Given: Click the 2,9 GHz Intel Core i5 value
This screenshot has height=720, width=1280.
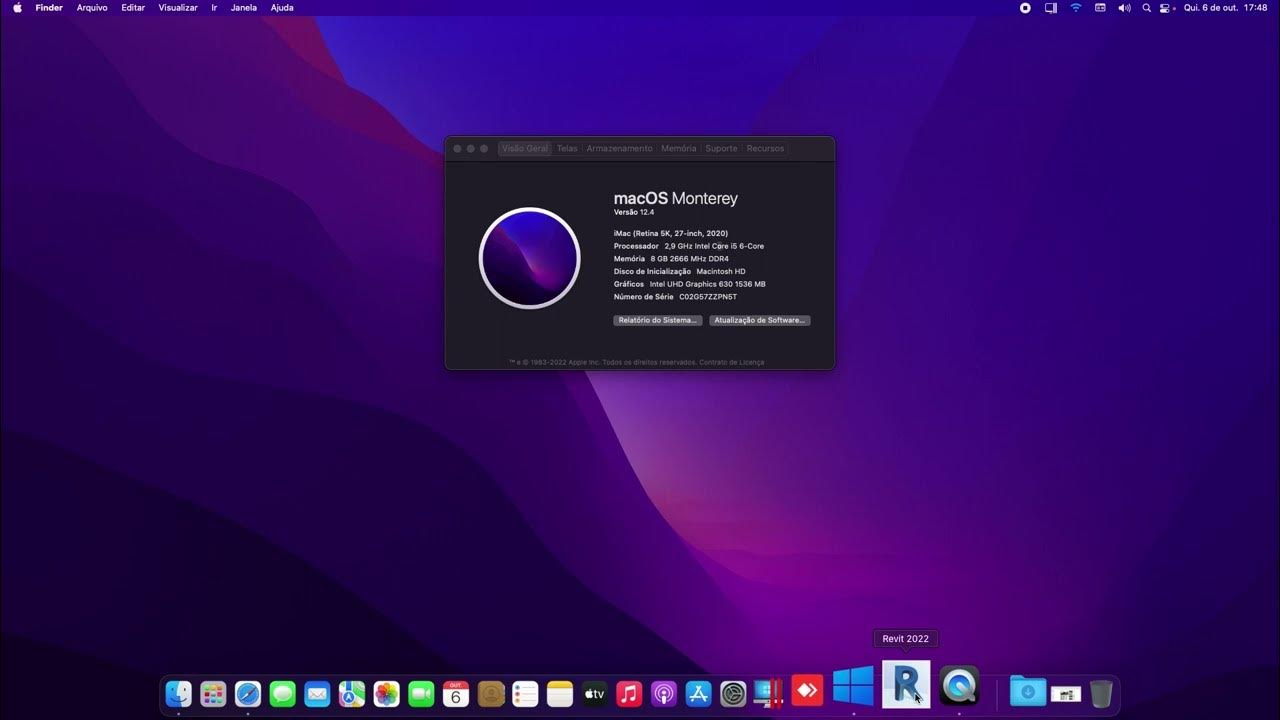Looking at the screenshot, I should coord(714,246).
